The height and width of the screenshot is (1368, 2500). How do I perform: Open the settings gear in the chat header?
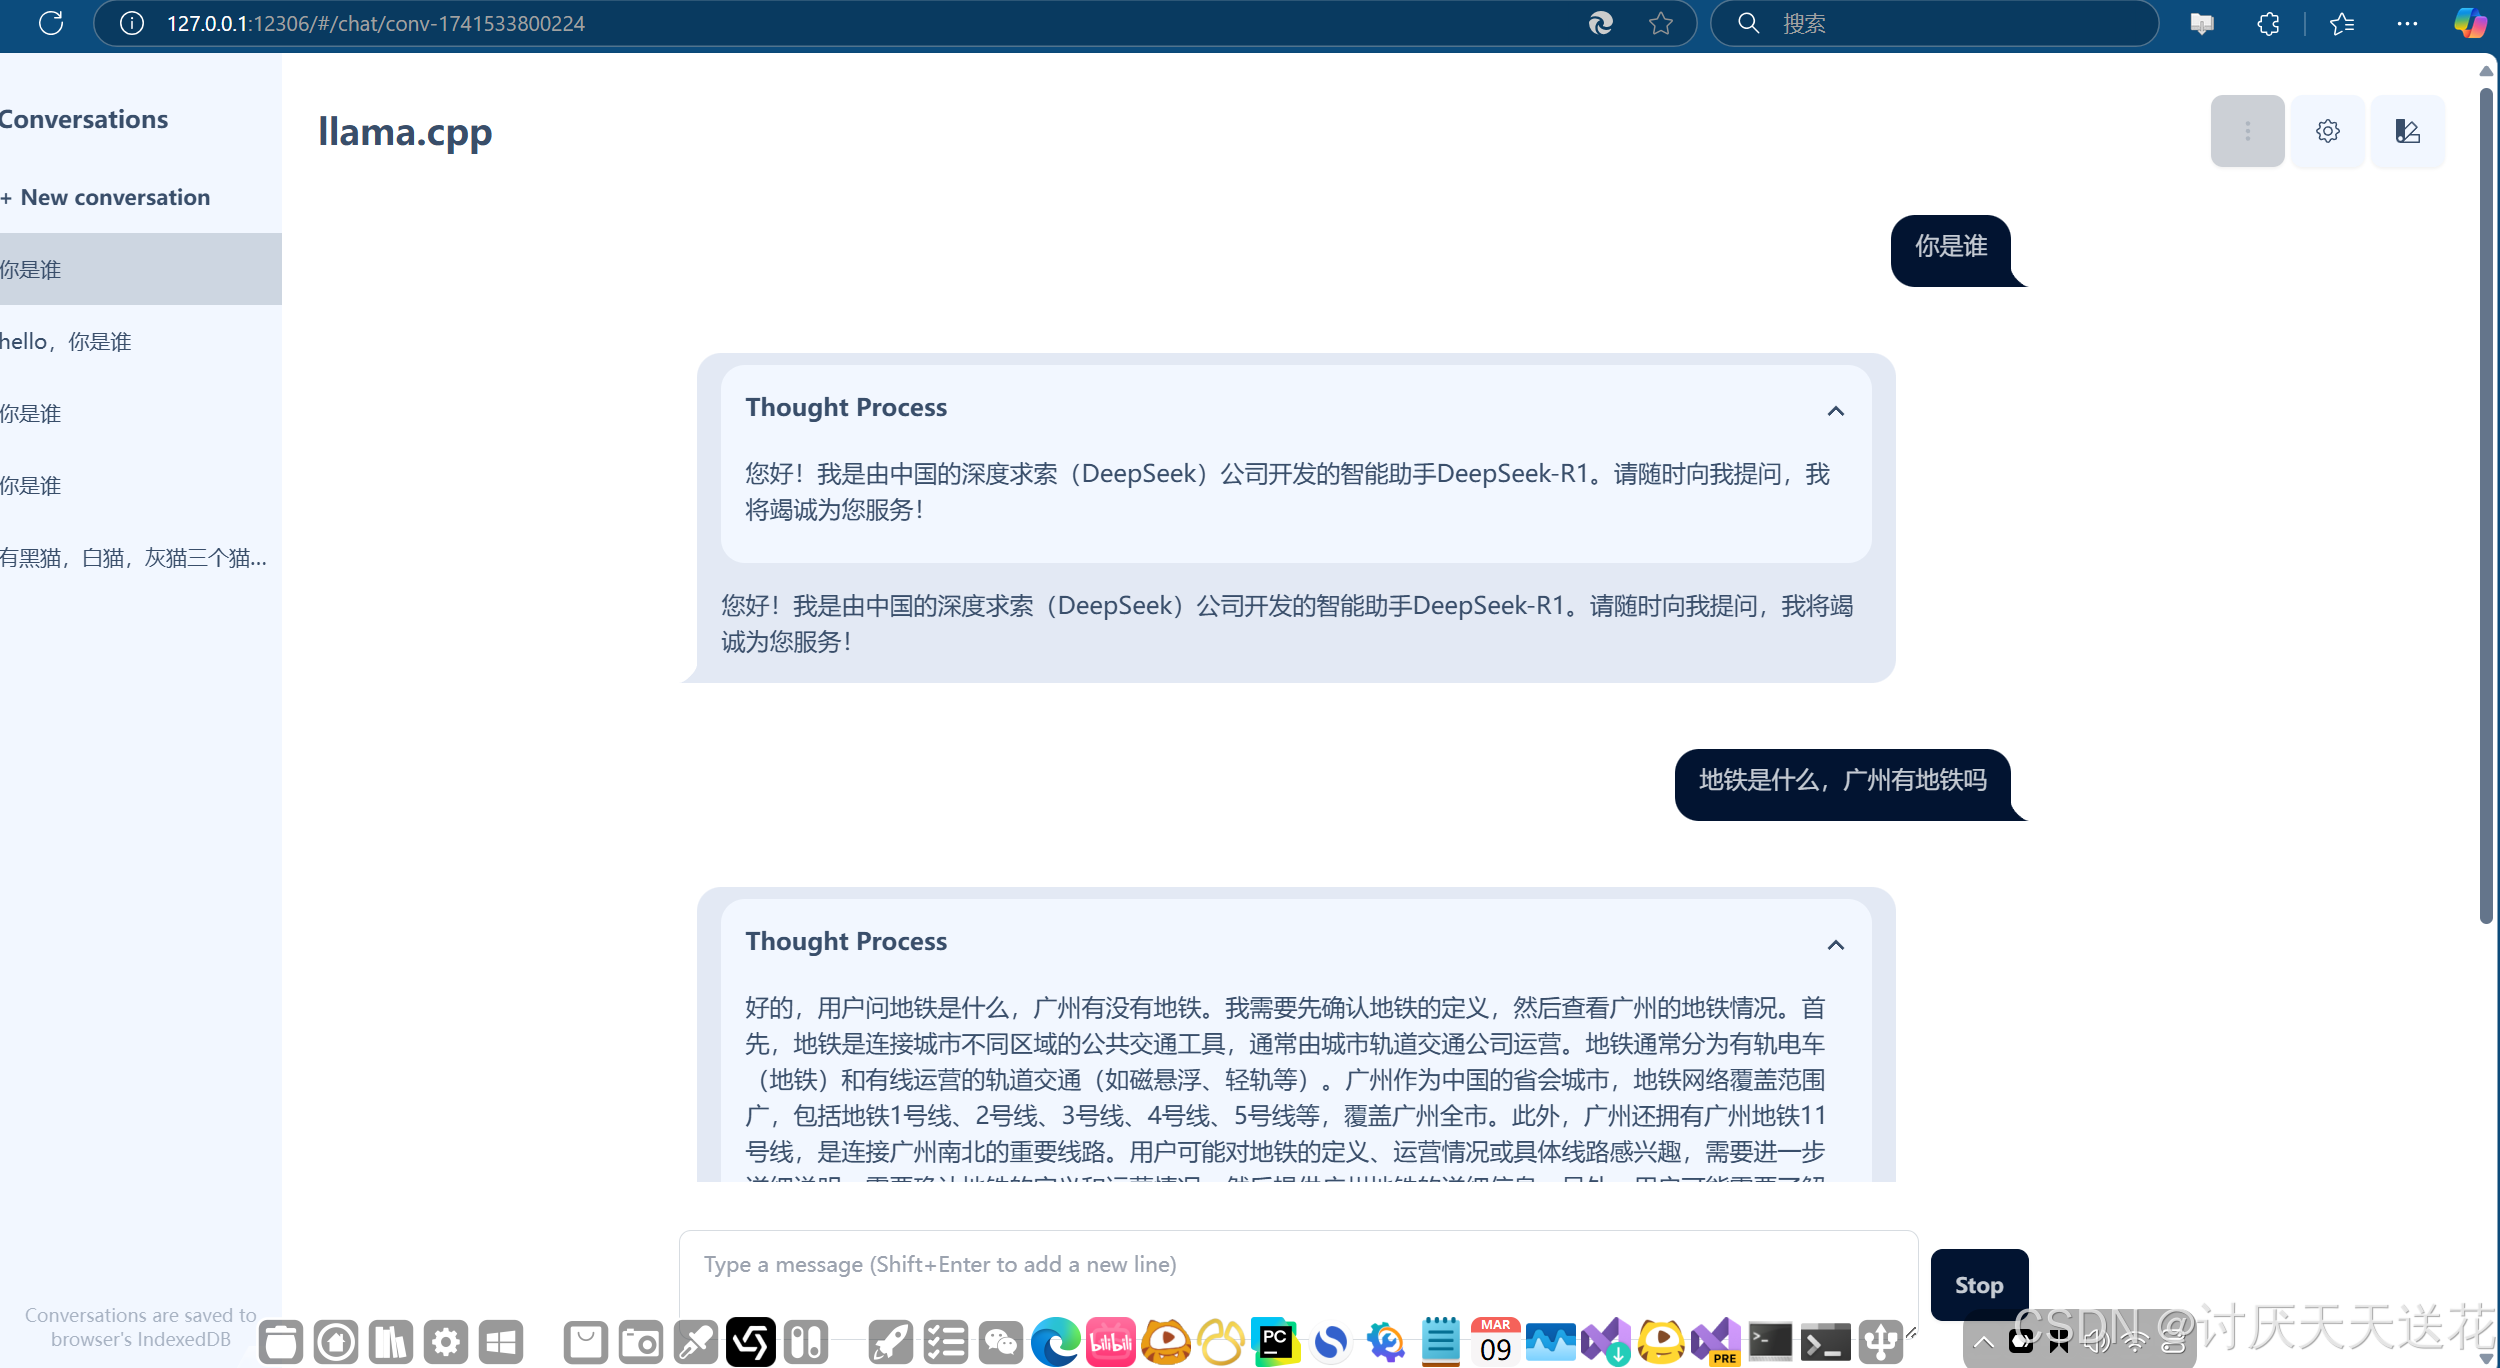coord(2328,131)
